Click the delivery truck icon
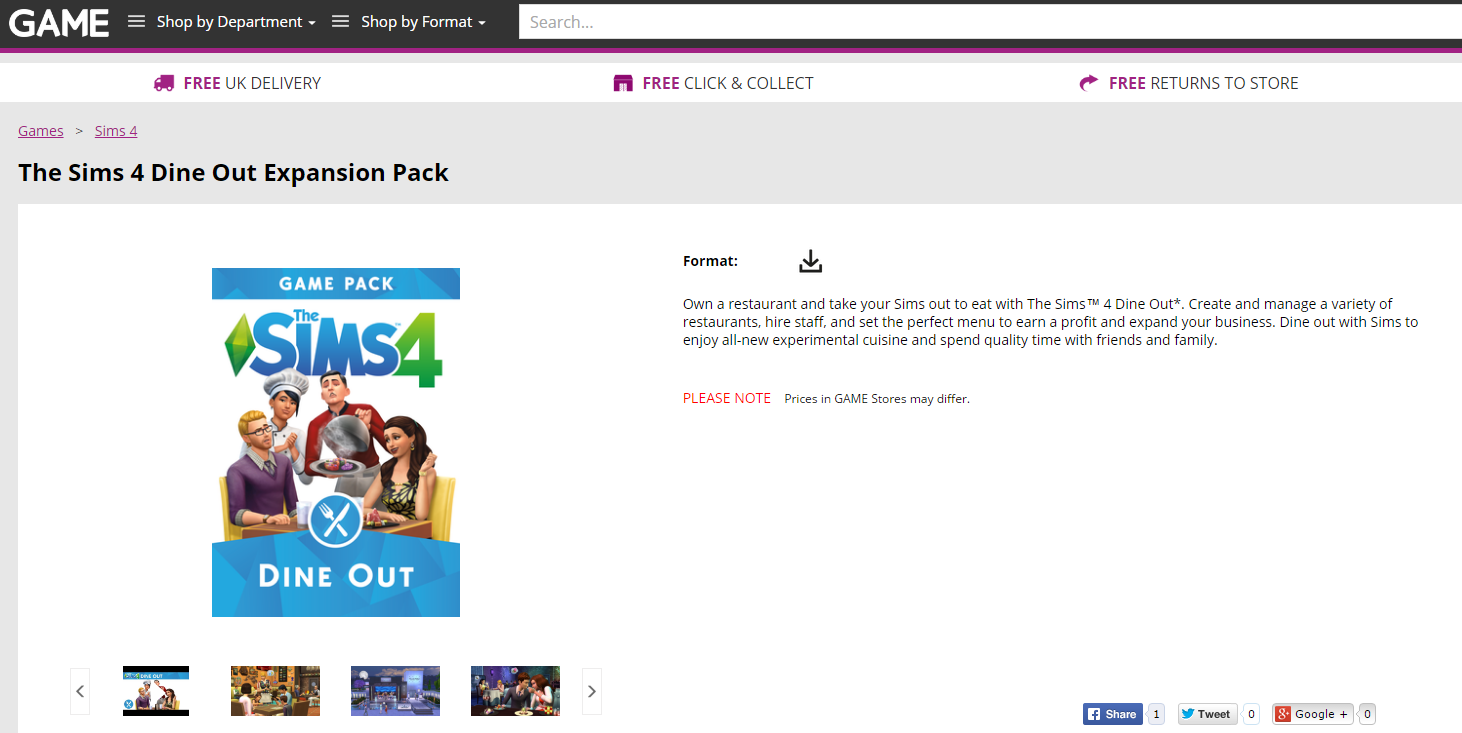Image resolution: width=1462 pixels, height=733 pixels. (164, 83)
